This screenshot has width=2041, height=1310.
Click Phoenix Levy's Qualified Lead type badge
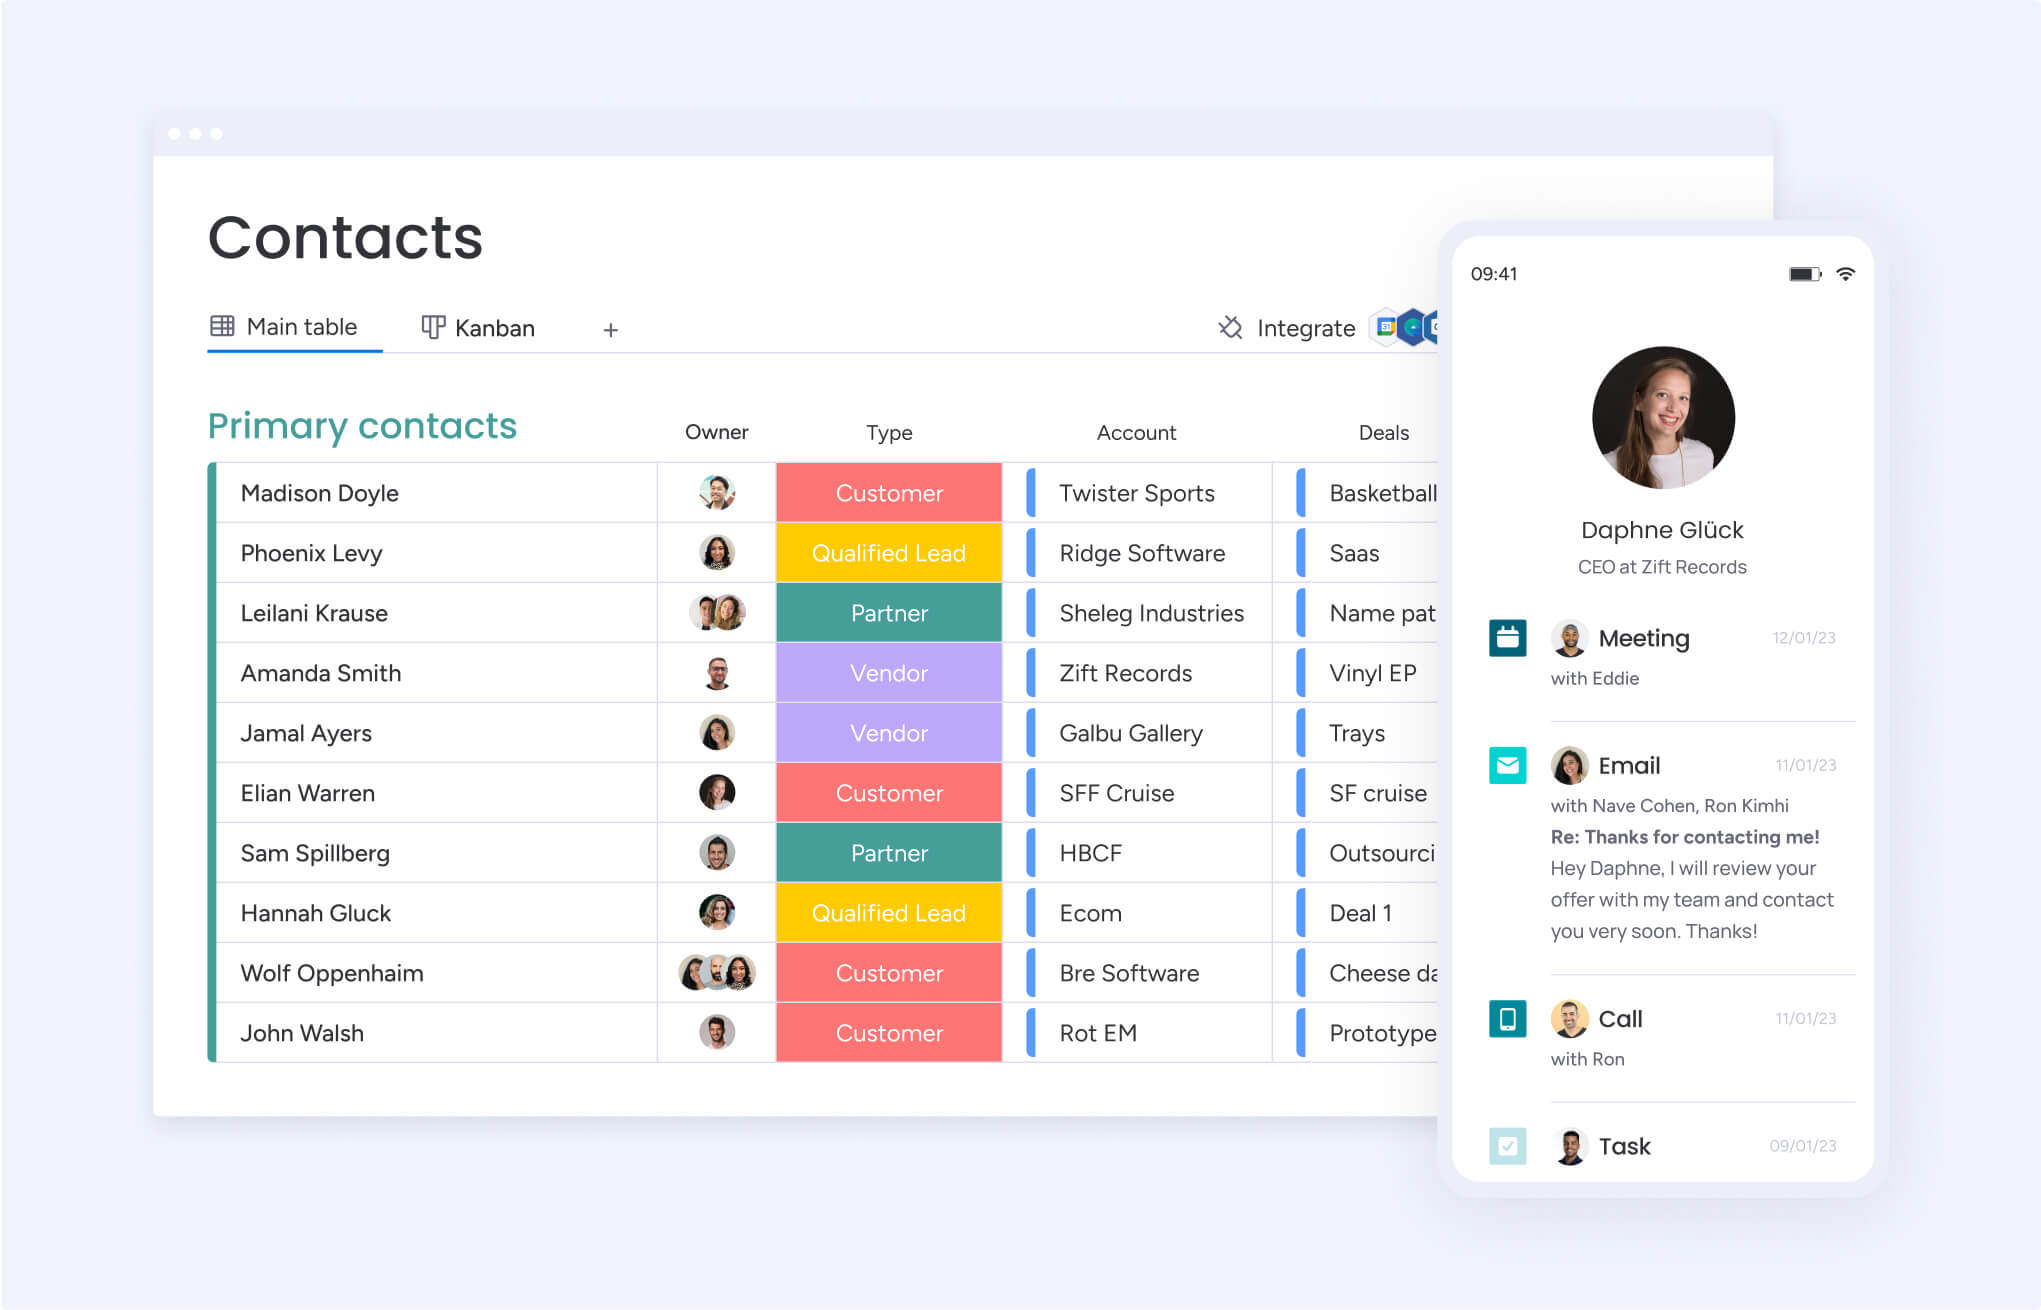coord(888,553)
